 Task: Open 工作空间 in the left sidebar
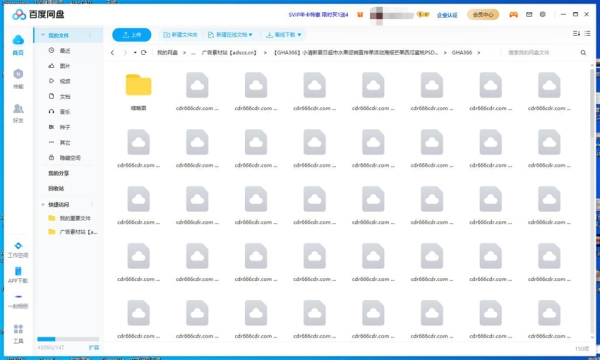click(18, 250)
